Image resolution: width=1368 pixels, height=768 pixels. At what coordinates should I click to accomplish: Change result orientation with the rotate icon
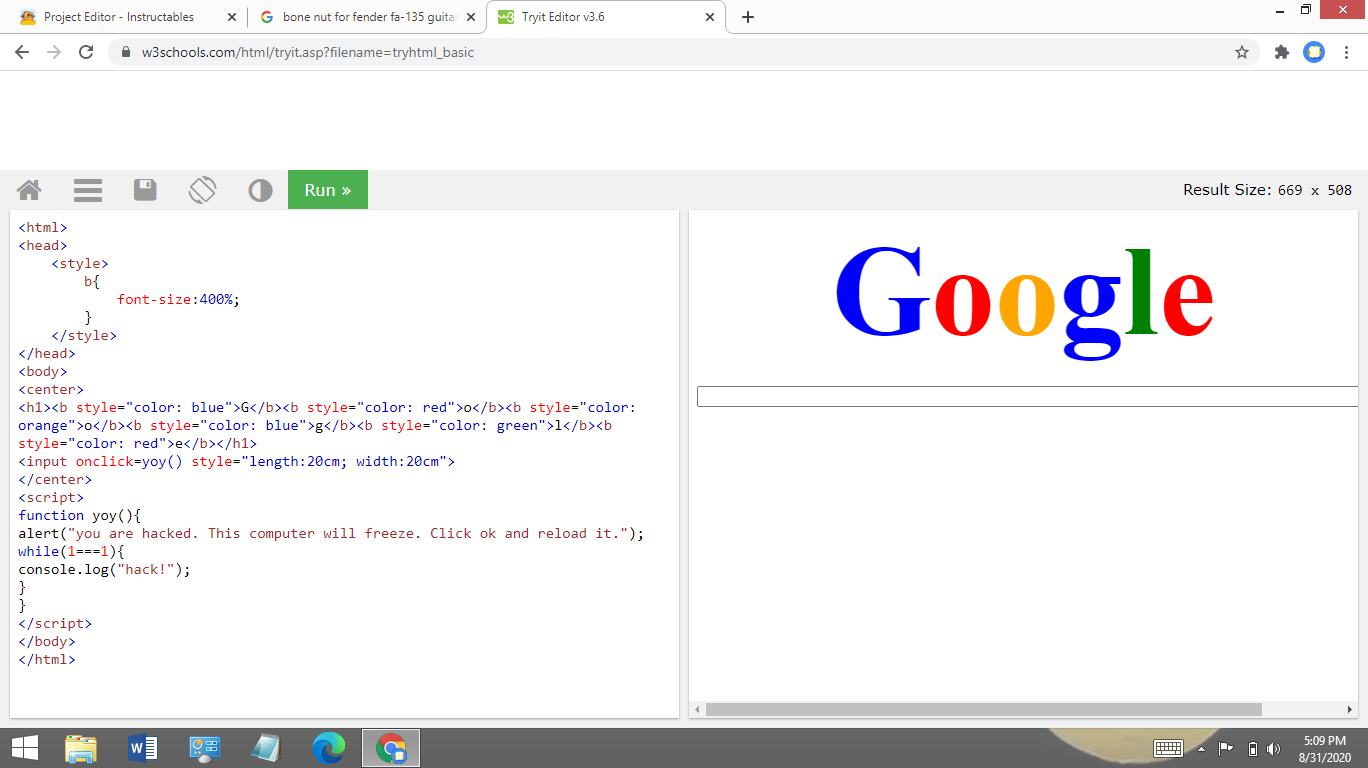[202, 190]
